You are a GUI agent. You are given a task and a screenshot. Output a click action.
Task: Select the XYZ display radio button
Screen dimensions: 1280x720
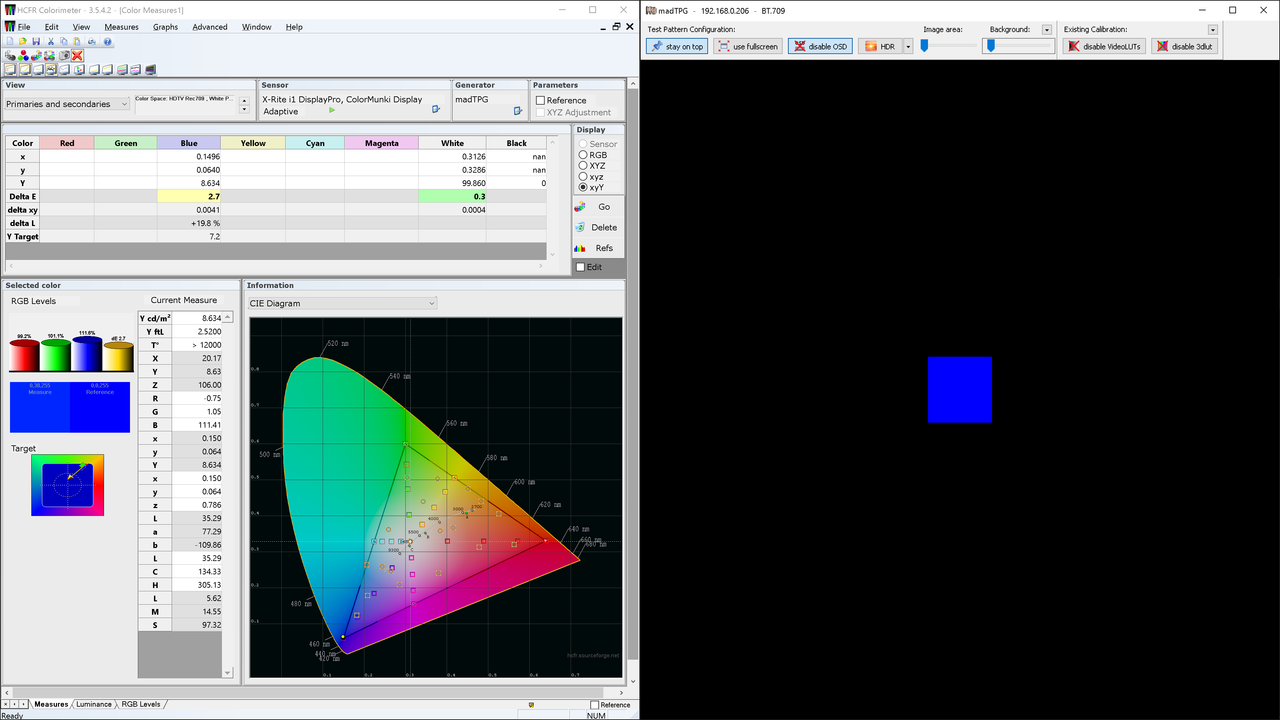[583, 166]
